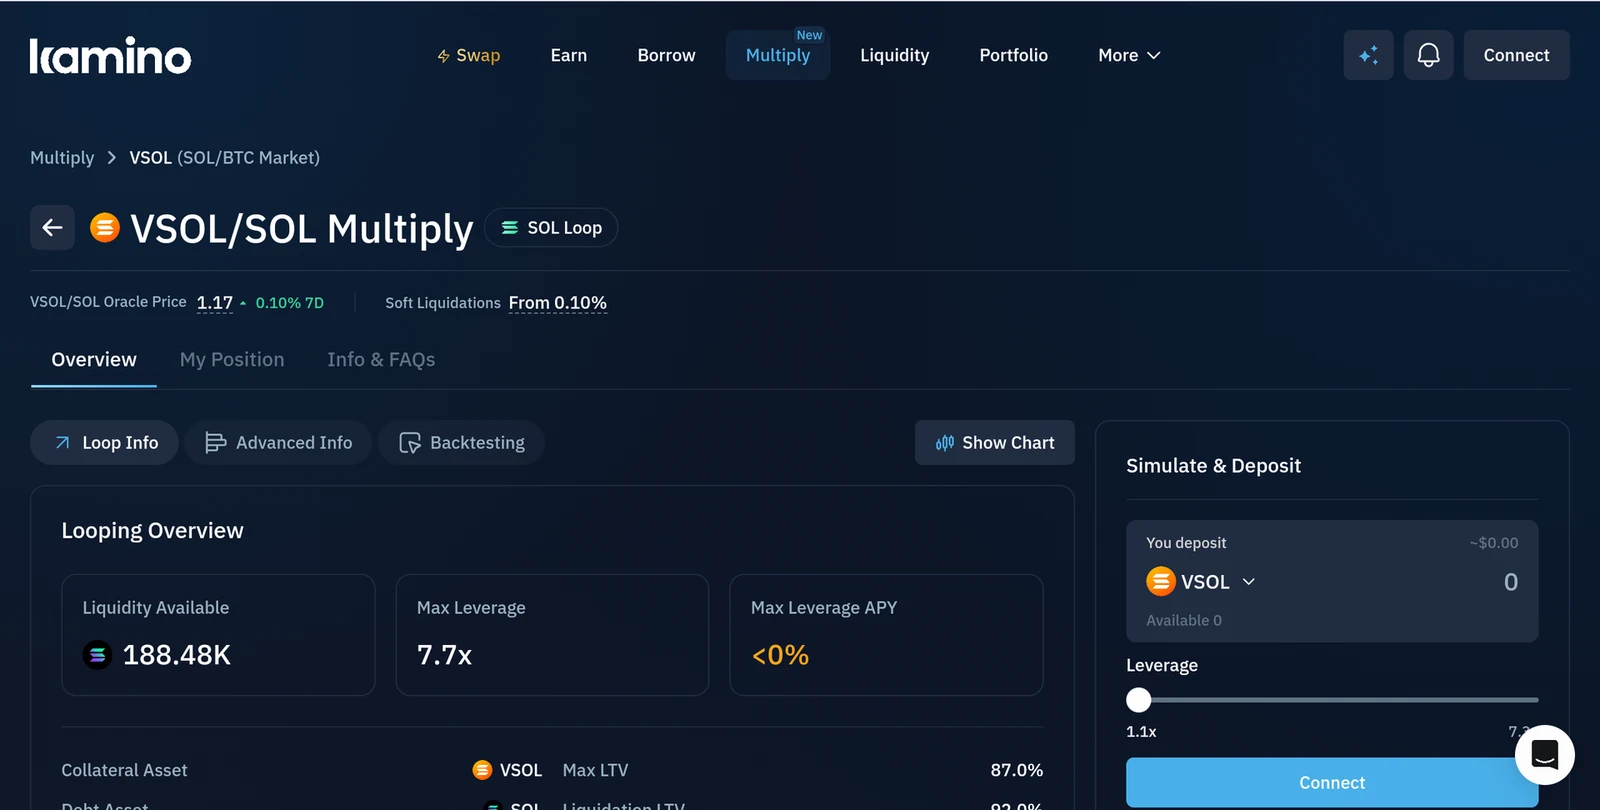This screenshot has width=1600, height=810.
Task: Click the Max Leverage APY value <0%
Action: pos(780,655)
